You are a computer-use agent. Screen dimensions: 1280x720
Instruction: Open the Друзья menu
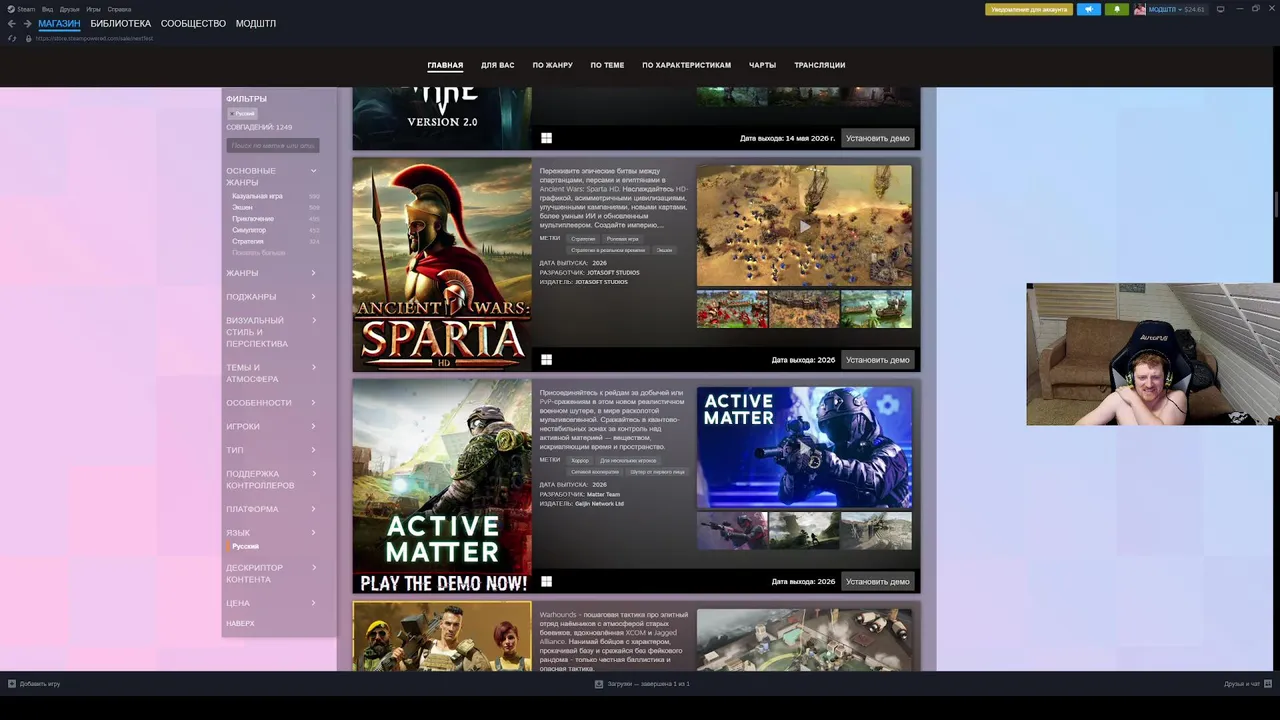click(x=69, y=9)
